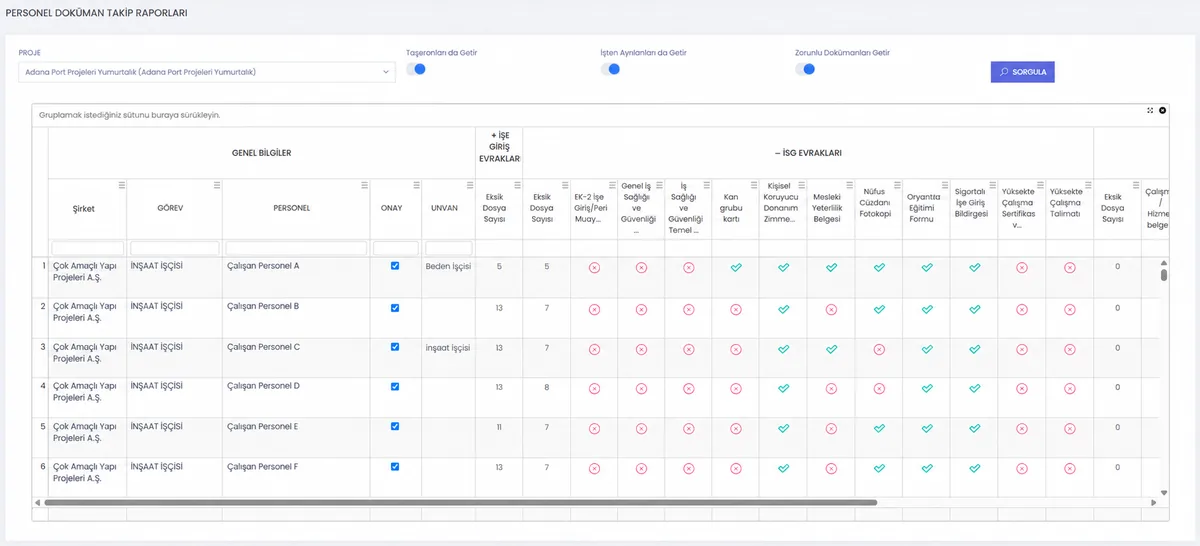Click the SORGULA query button
This screenshot has width=1200, height=546.
click(x=1022, y=72)
